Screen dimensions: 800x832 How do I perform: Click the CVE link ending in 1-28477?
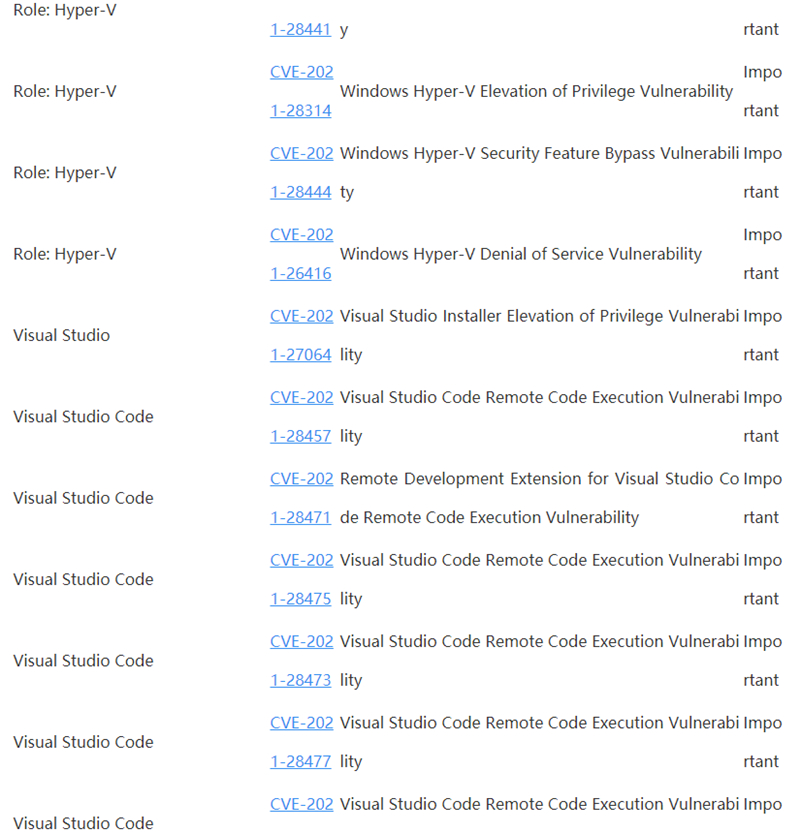[300, 761]
